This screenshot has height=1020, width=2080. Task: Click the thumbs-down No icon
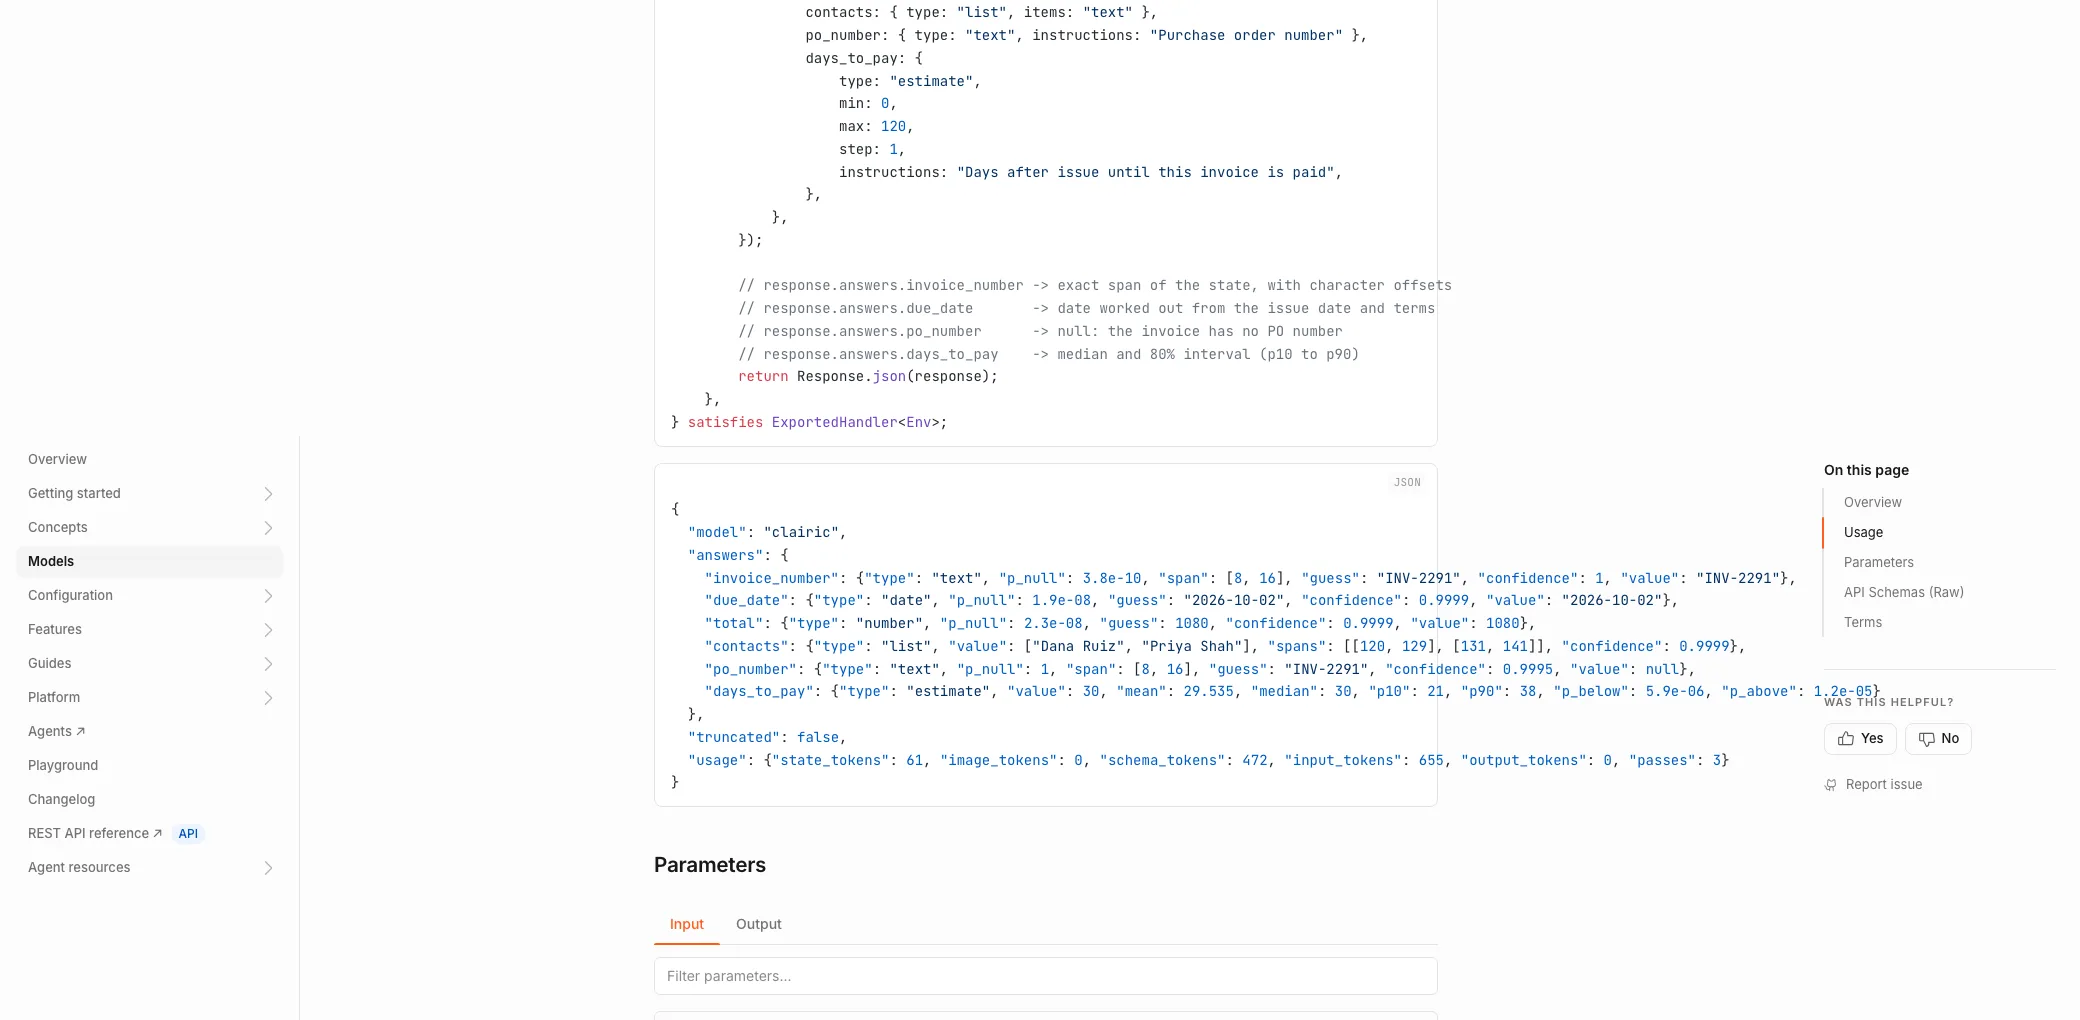(1927, 739)
